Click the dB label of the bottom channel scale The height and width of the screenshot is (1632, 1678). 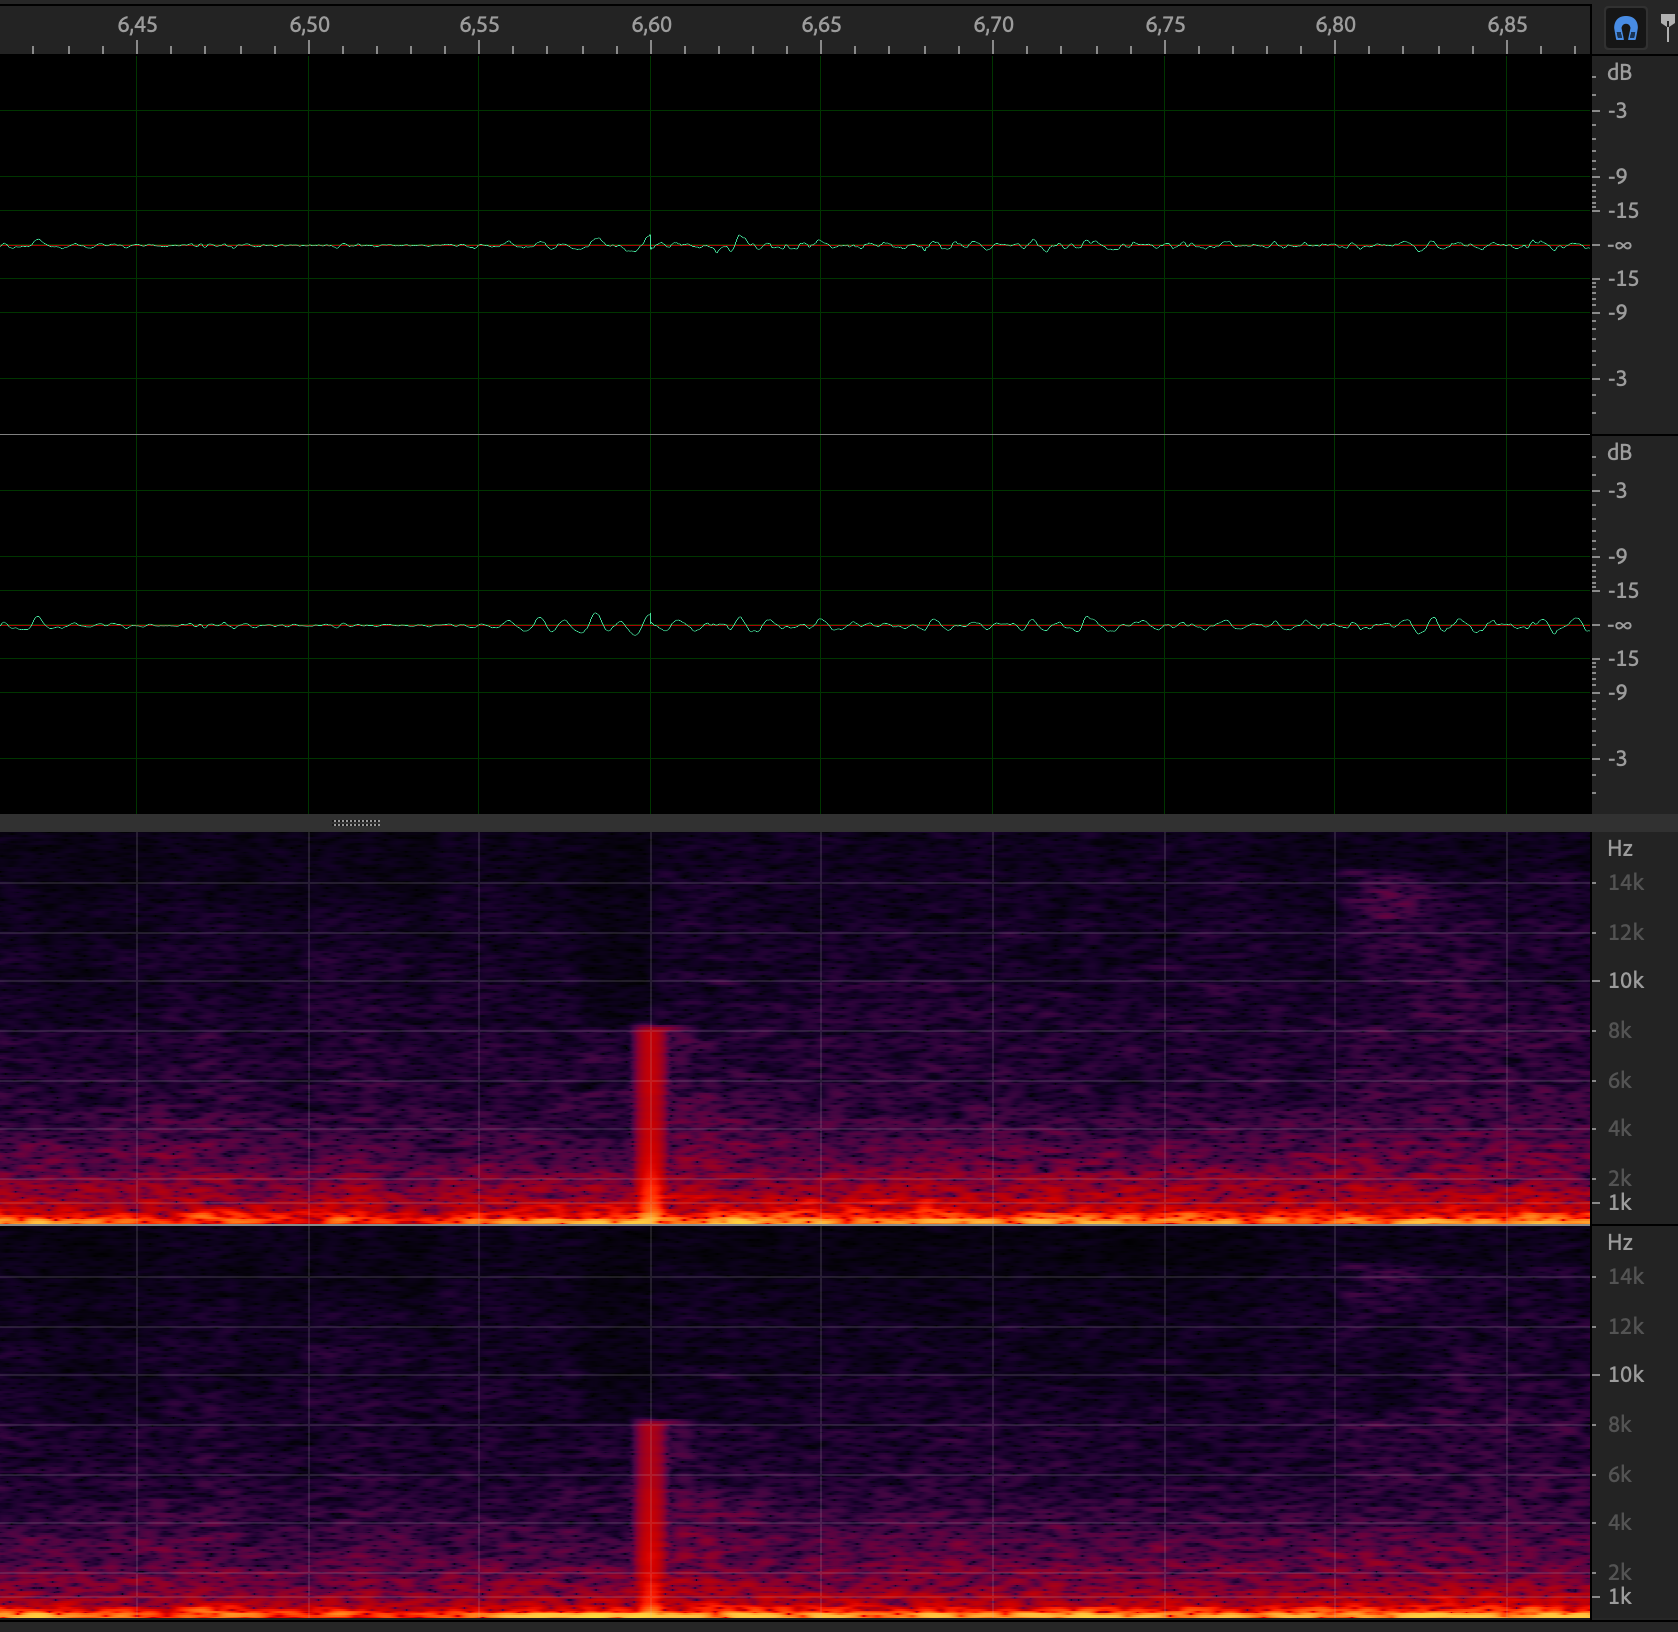pyautogui.click(x=1619, y=453)
